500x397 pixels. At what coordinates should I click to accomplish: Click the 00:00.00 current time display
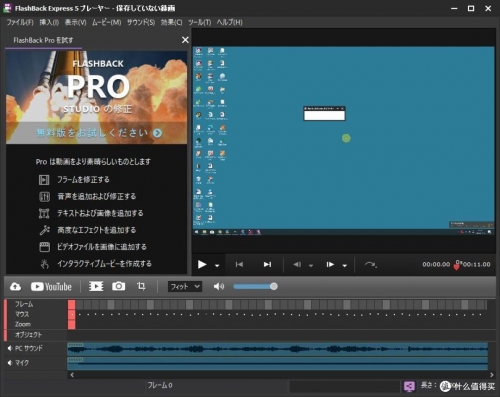tap(436, 264)
